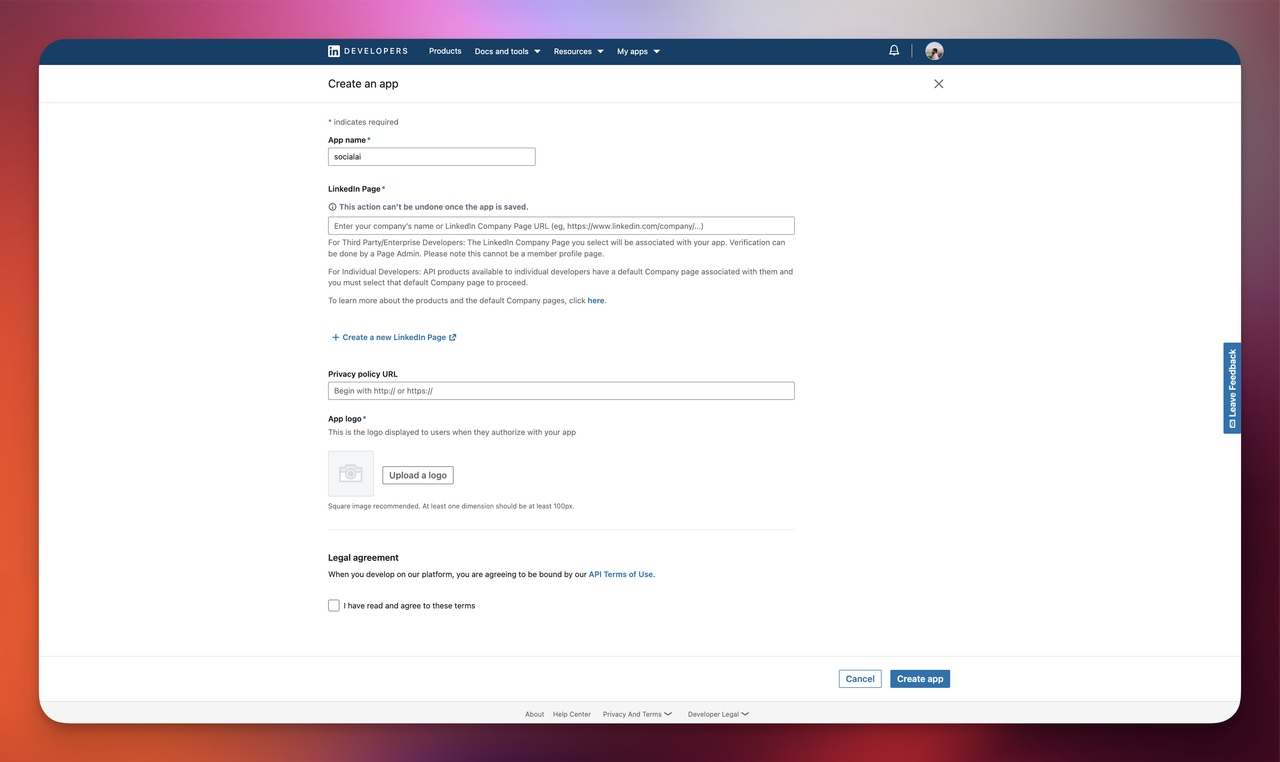This screenshot has height=762, width=1280.
Task: Expand Developer Legal footer menu
Action: tap(718, 714)
